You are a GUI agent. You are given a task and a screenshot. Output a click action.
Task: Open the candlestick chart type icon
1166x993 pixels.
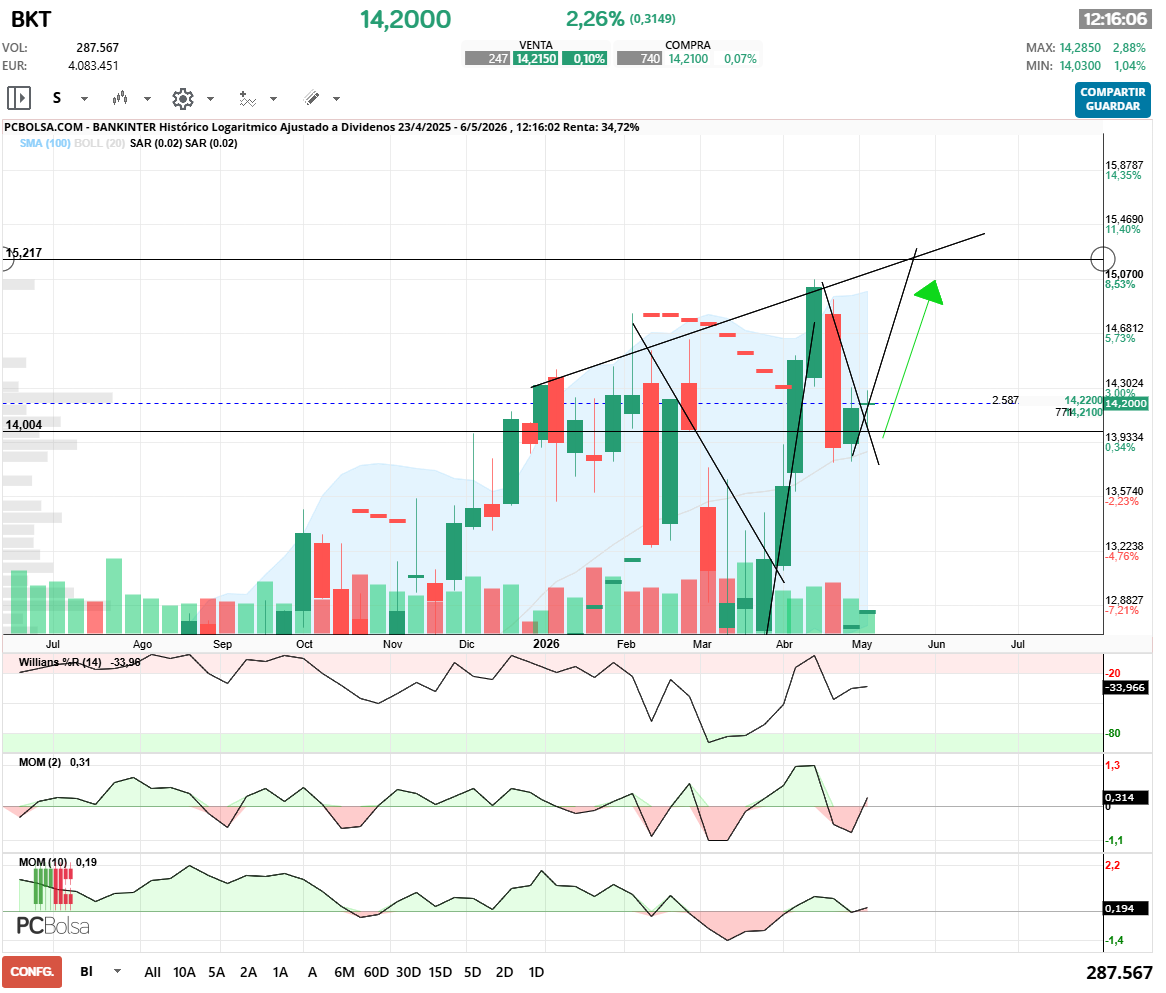(x=120, y=98)
